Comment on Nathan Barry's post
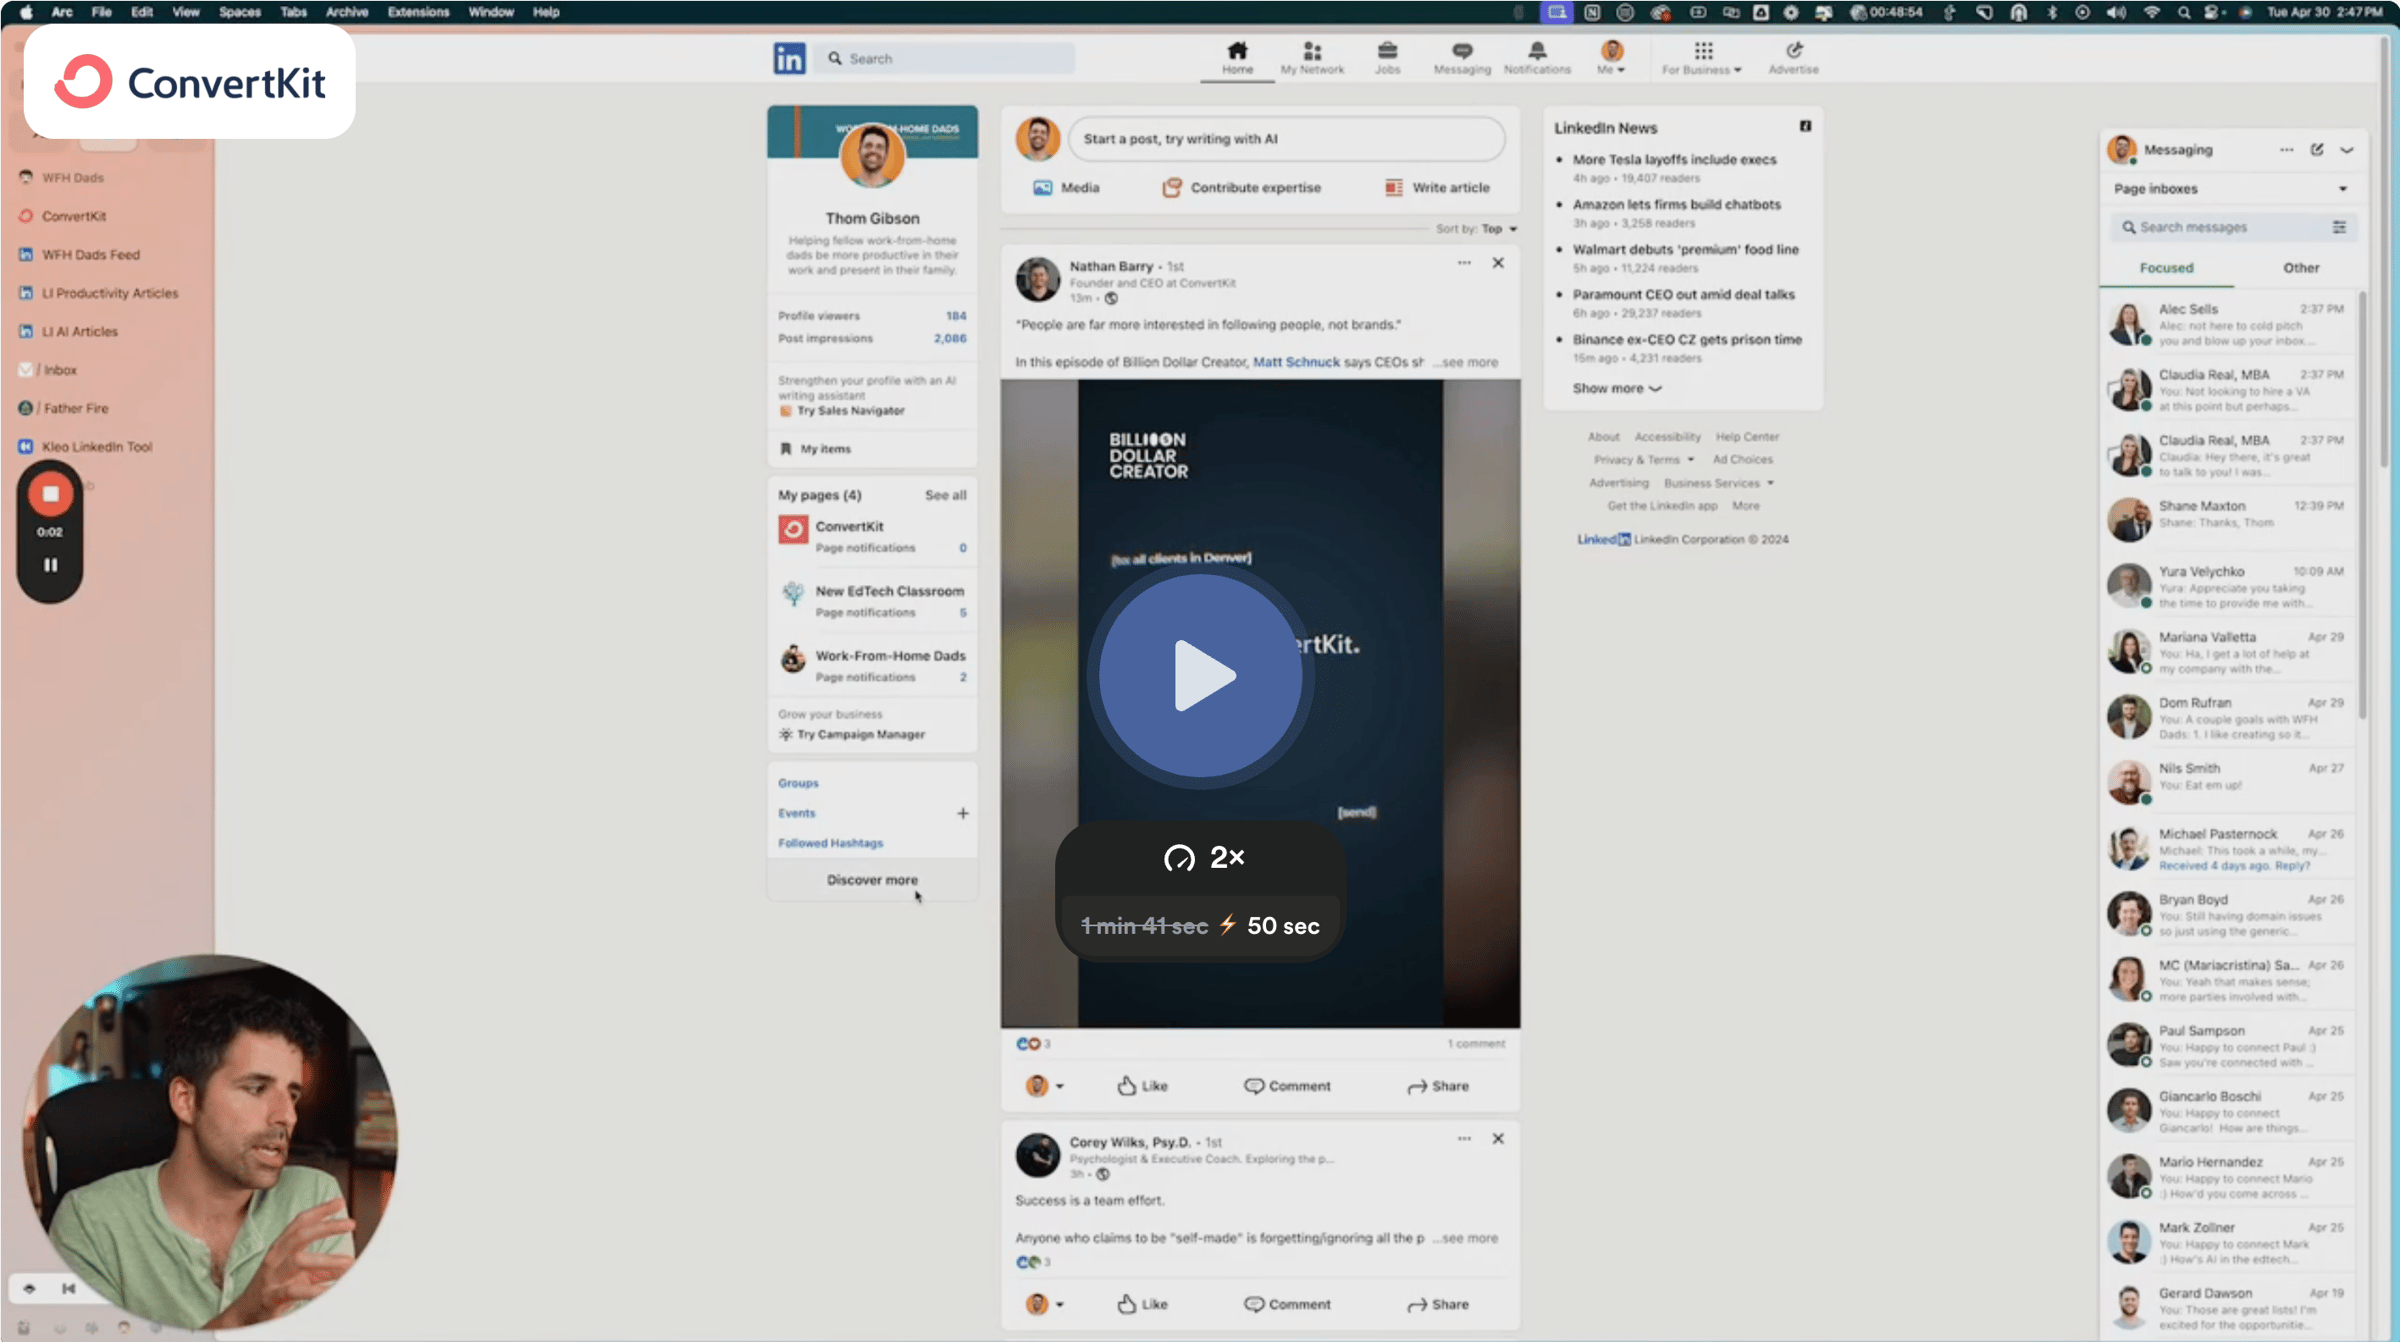Viewport: 2400px width, 1342px height. 1287,1085
